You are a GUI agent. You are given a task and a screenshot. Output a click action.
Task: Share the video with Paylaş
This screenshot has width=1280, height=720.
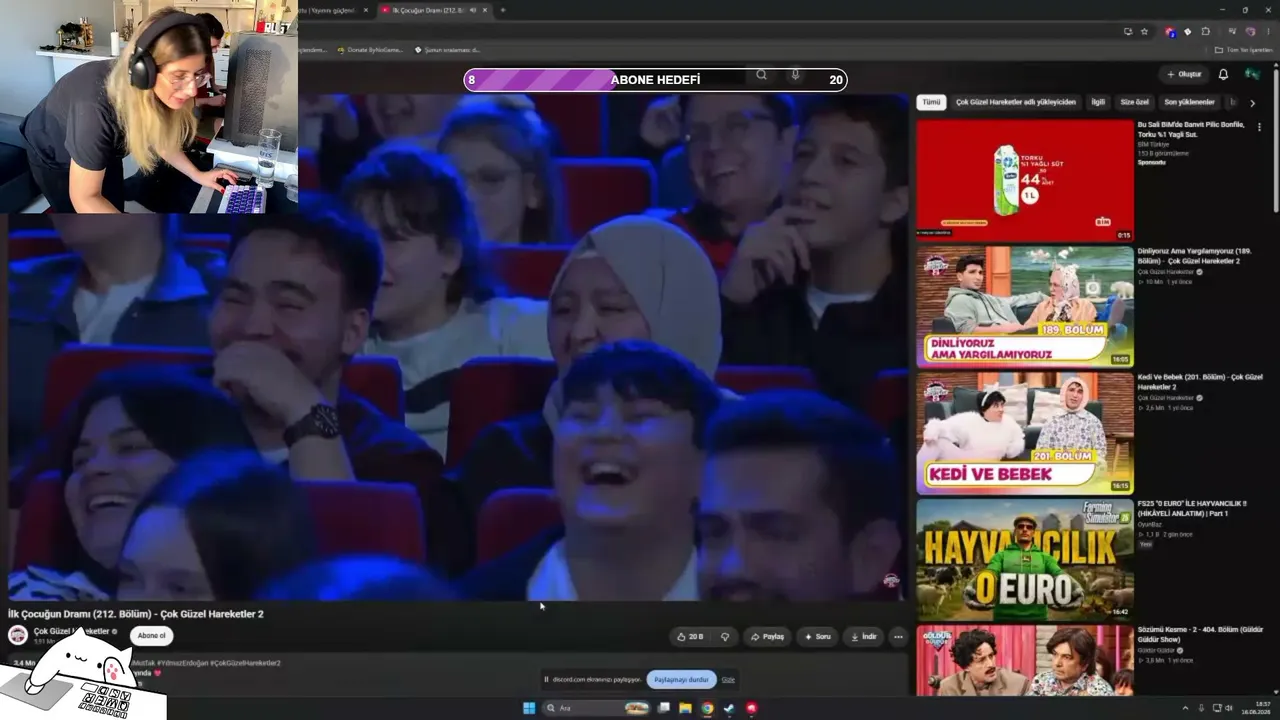tap(767, 636)
